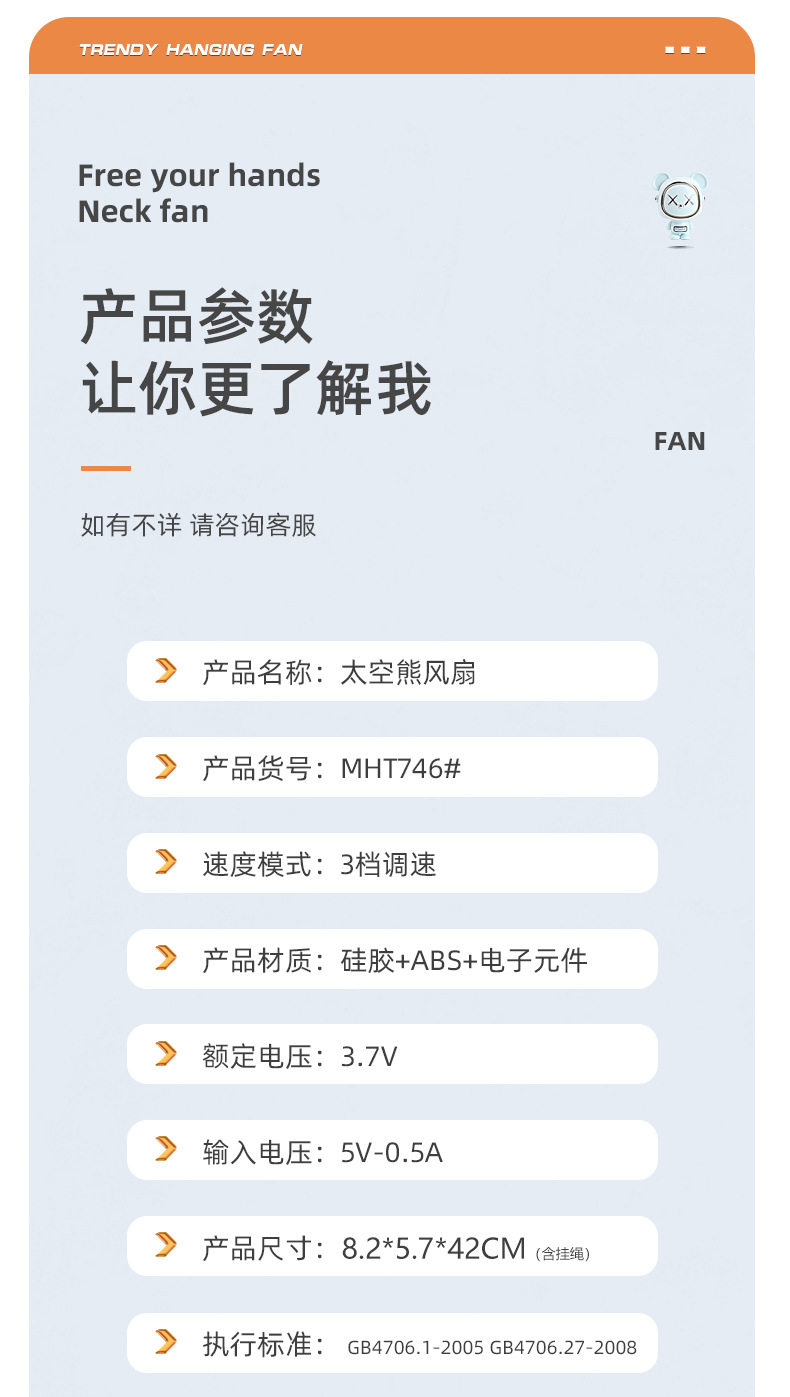Click the orange arrow beside 产品货号

166,767
